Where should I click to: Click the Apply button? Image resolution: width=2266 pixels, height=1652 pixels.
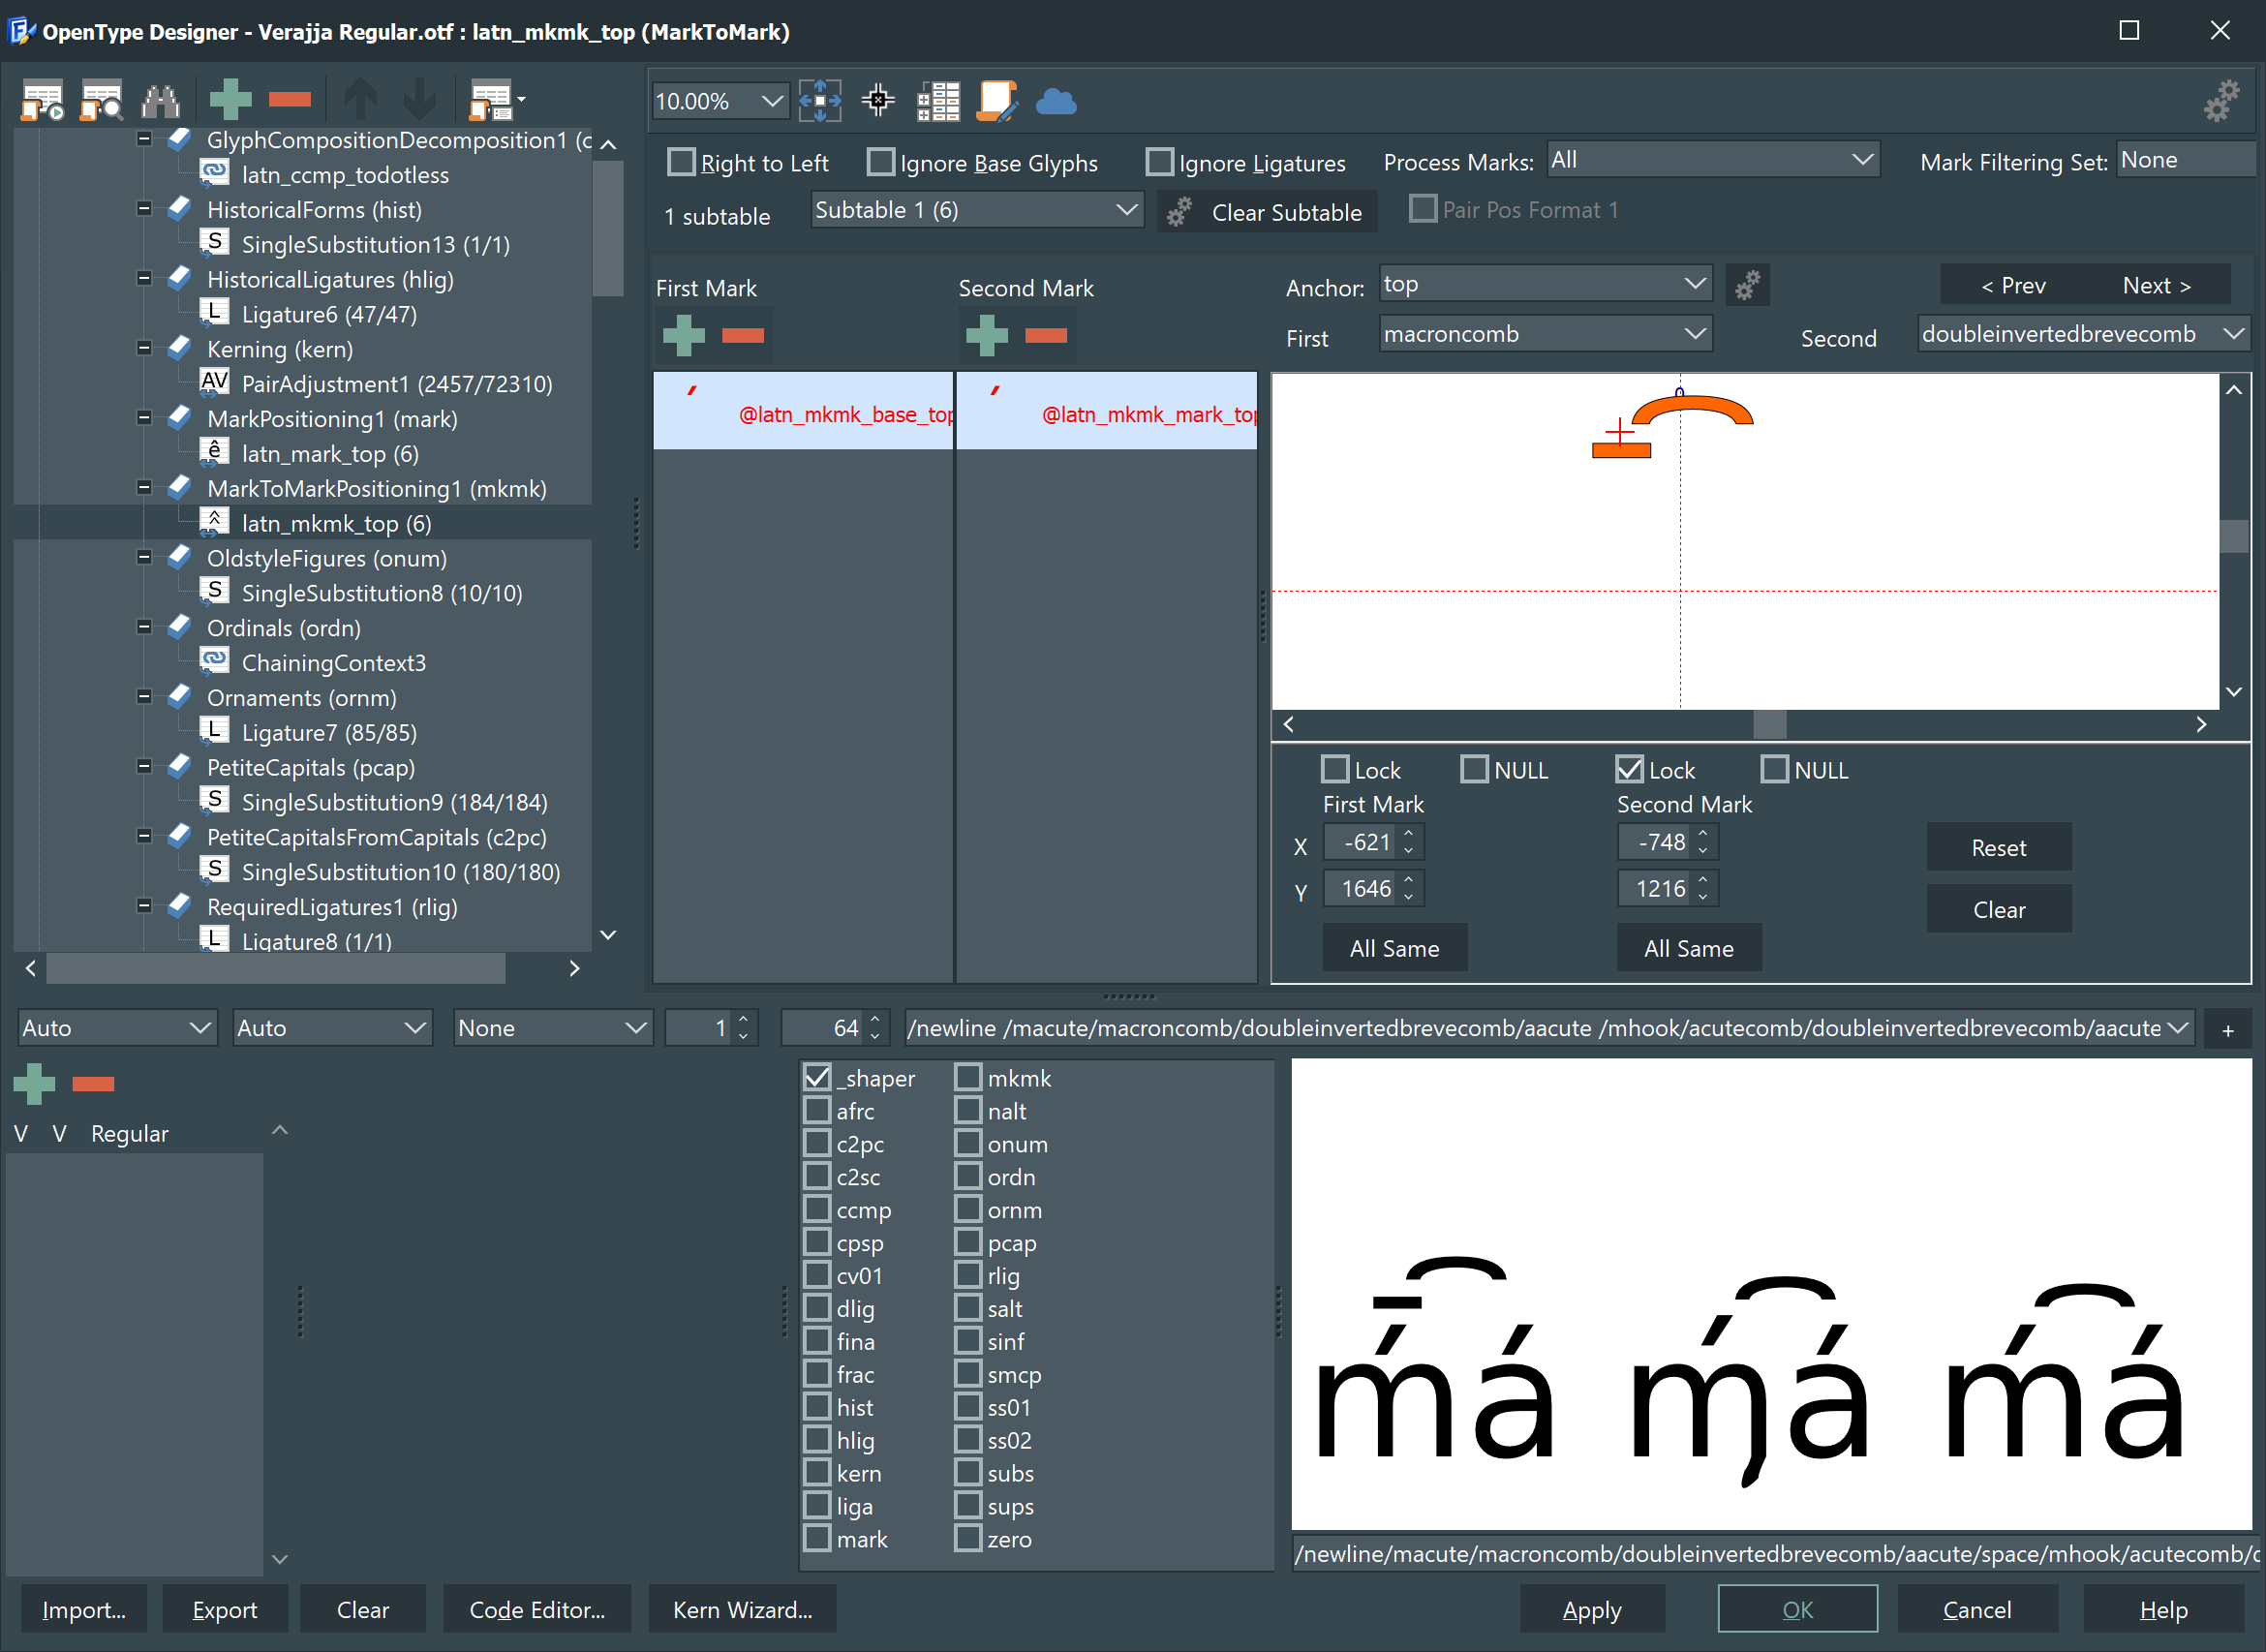click(x=1592, y=1610)
